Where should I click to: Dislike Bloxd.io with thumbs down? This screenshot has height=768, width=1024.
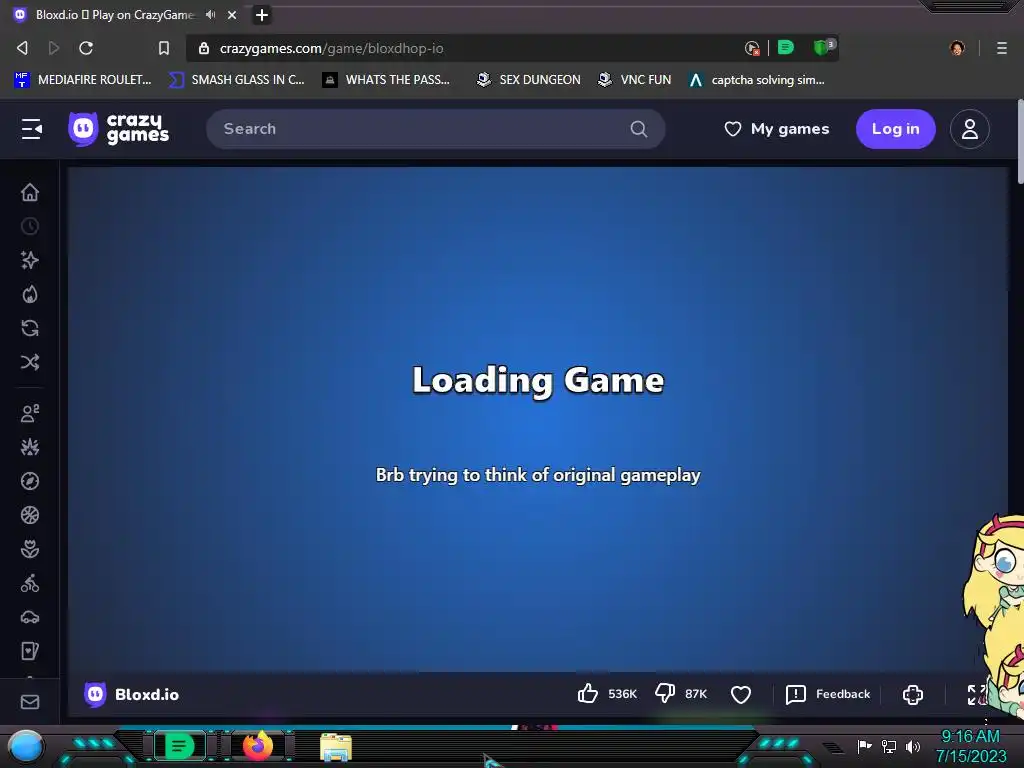click(665, 694)
